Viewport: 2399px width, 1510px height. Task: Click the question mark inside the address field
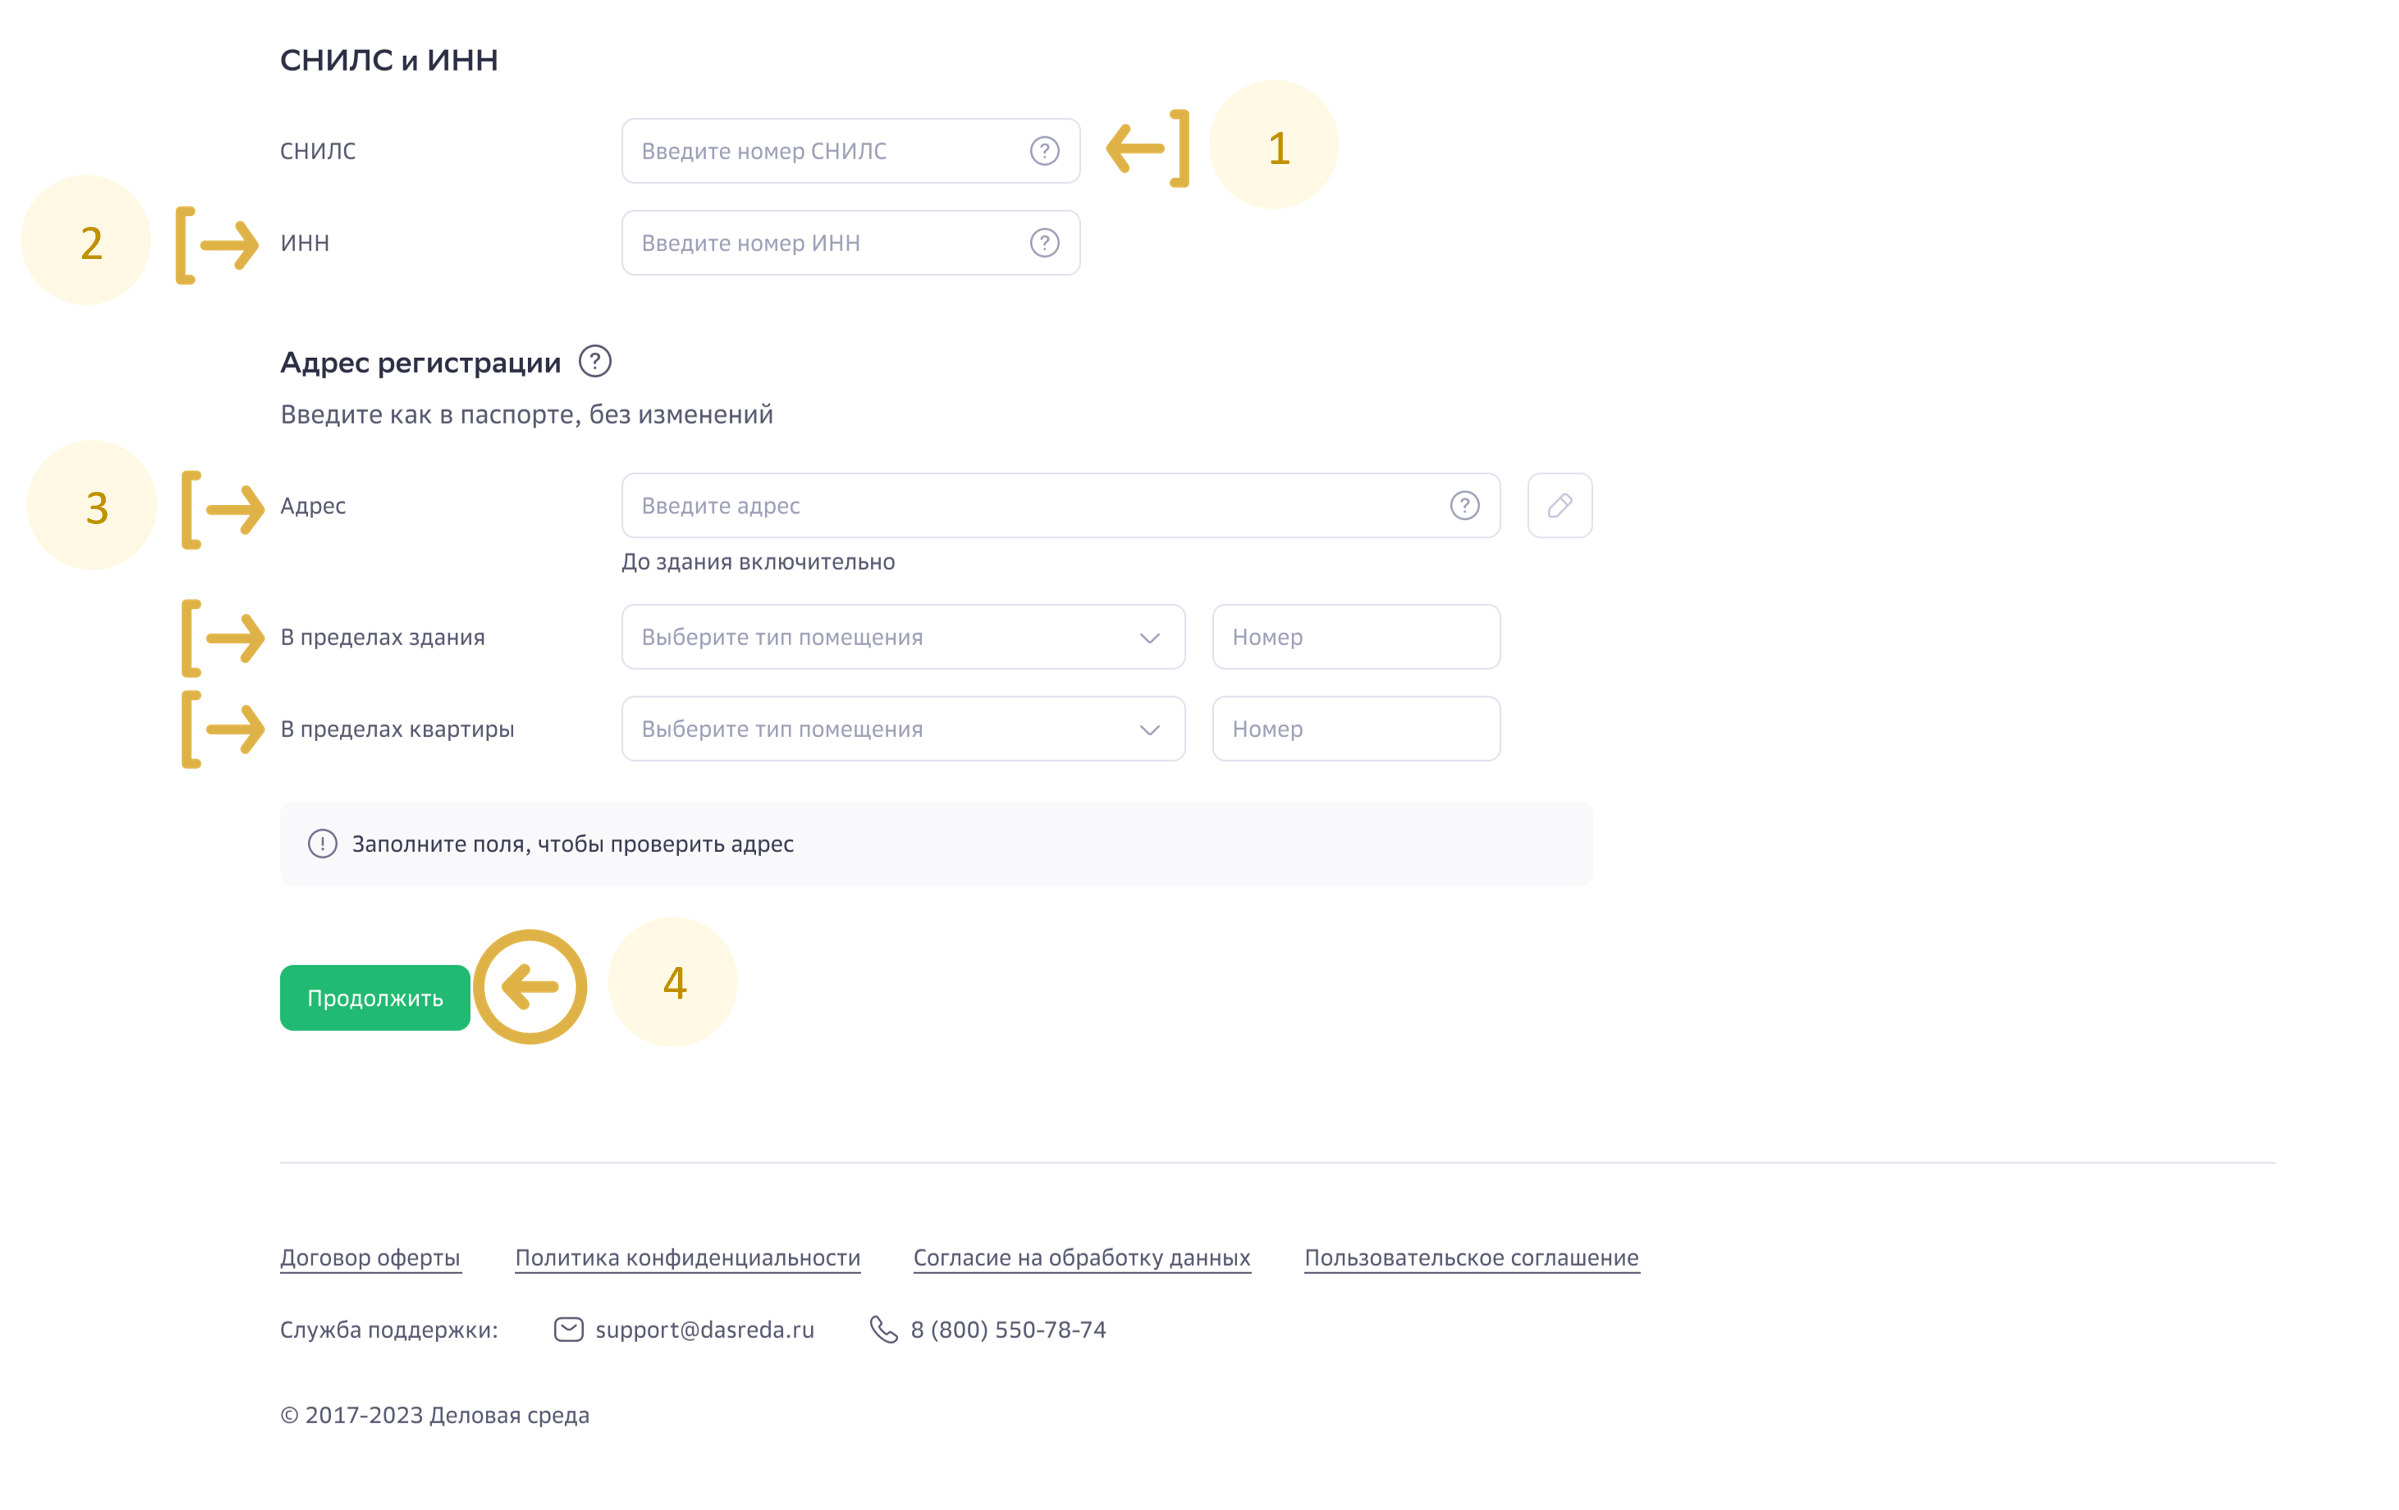[1464, 506]
